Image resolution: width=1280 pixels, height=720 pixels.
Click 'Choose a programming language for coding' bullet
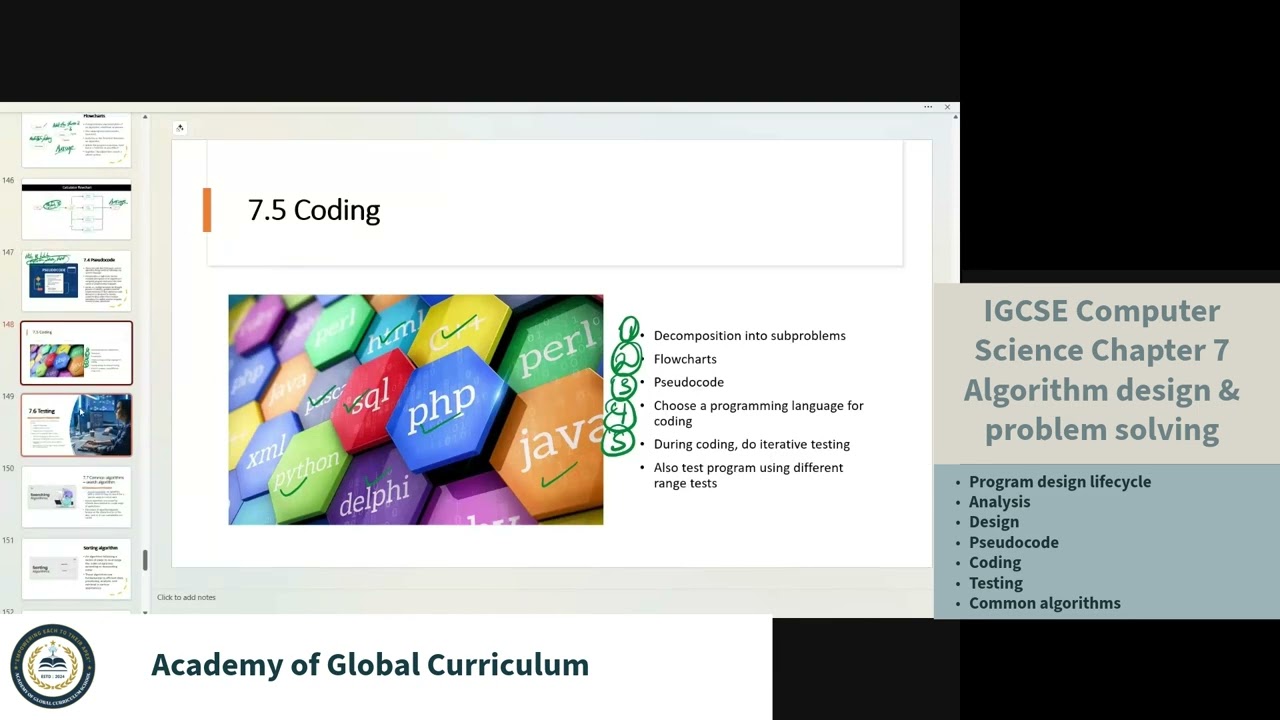pos(758,413)
